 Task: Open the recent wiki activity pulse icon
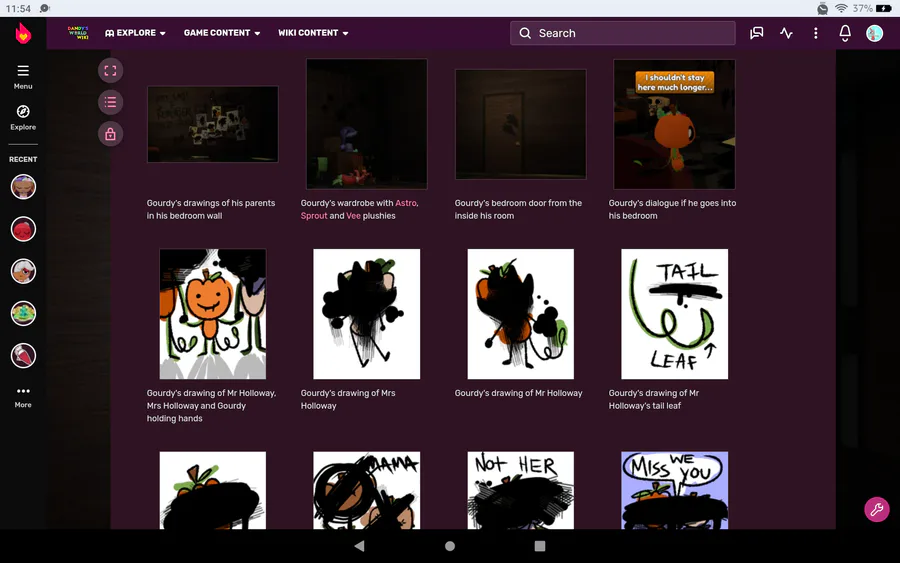[786, 33]
